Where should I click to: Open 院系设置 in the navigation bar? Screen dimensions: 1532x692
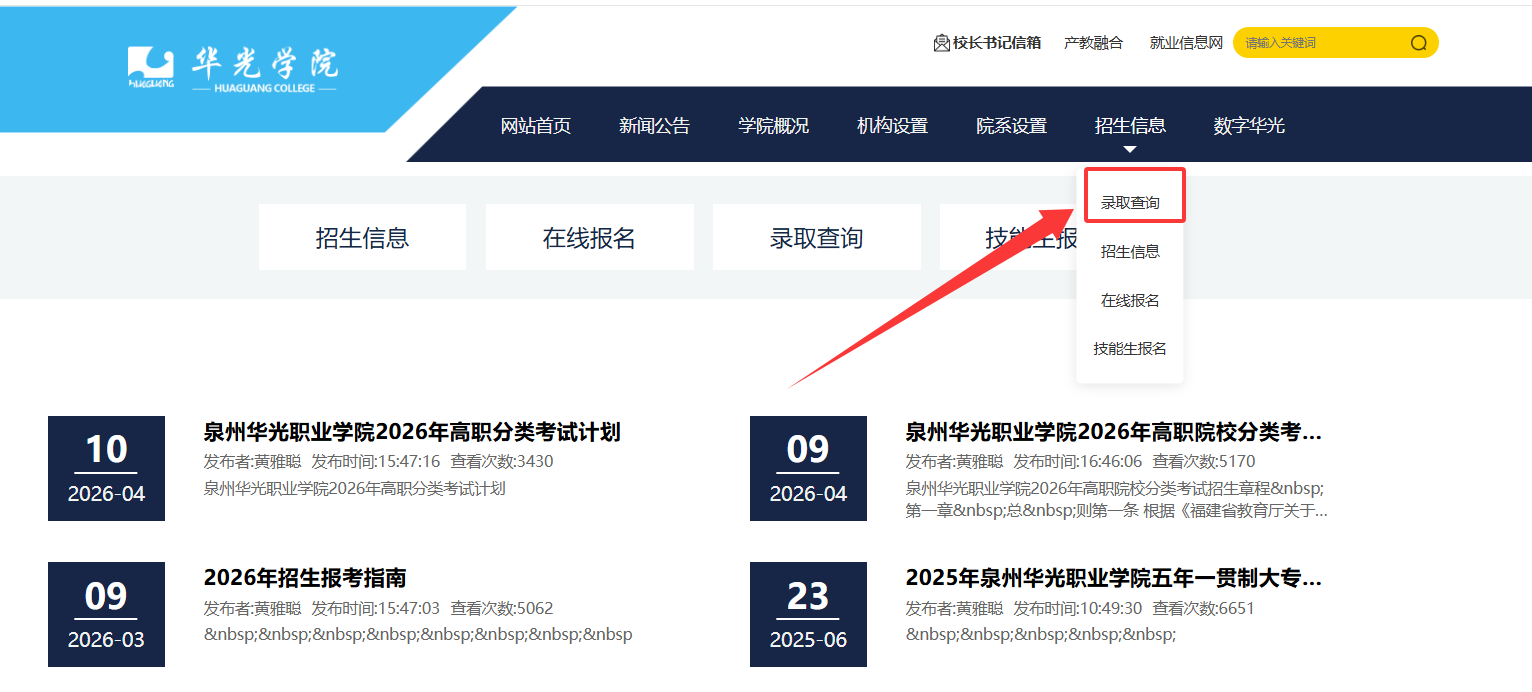tap(1011, 126)
